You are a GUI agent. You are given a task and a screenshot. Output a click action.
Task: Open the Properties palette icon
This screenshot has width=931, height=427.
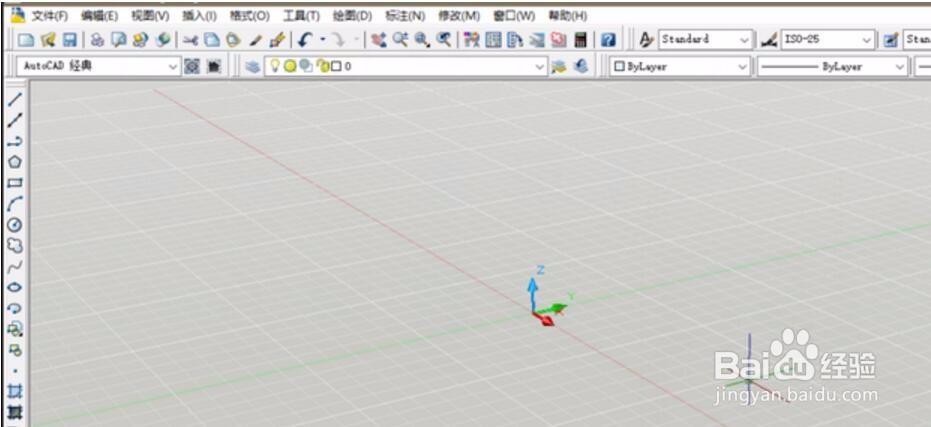tap(471, 40)
